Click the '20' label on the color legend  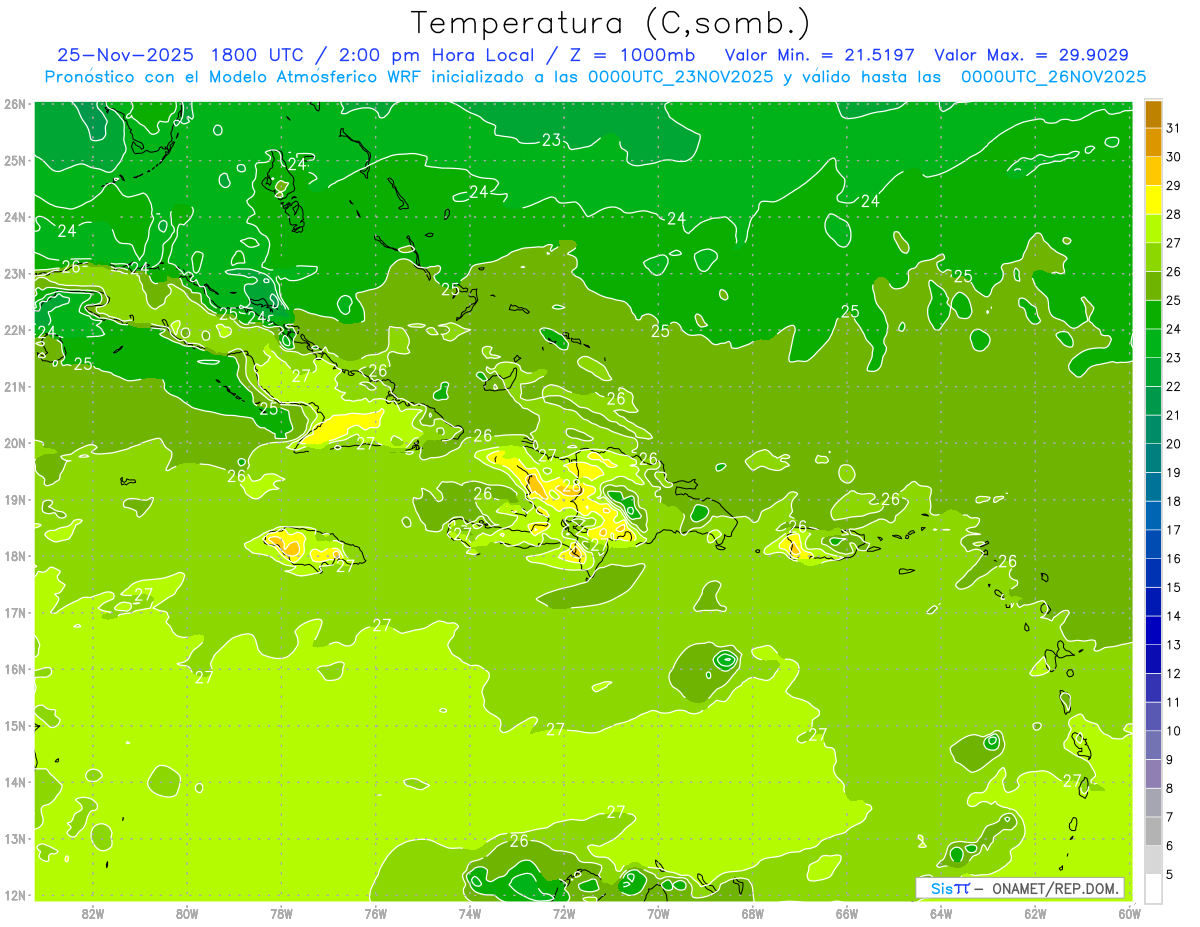click(1174, 443)
